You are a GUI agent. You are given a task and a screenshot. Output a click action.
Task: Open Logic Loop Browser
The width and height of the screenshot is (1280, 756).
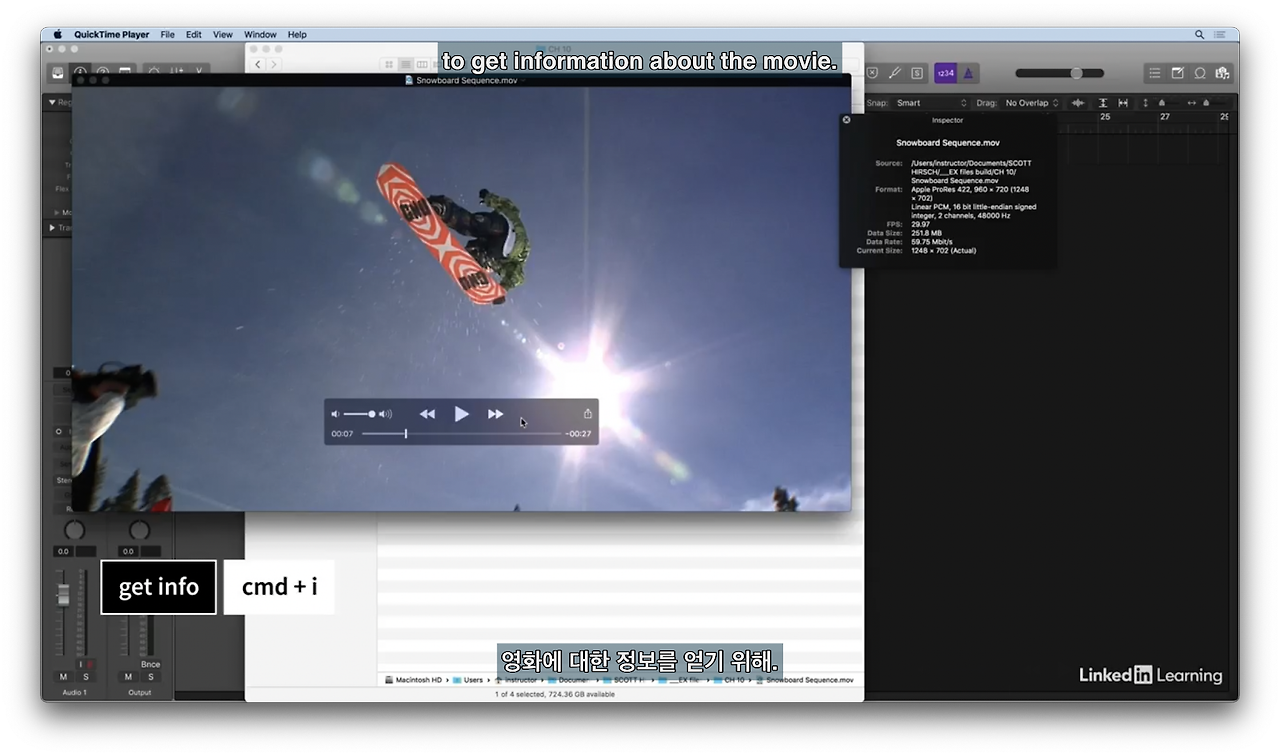point(1200,73)
